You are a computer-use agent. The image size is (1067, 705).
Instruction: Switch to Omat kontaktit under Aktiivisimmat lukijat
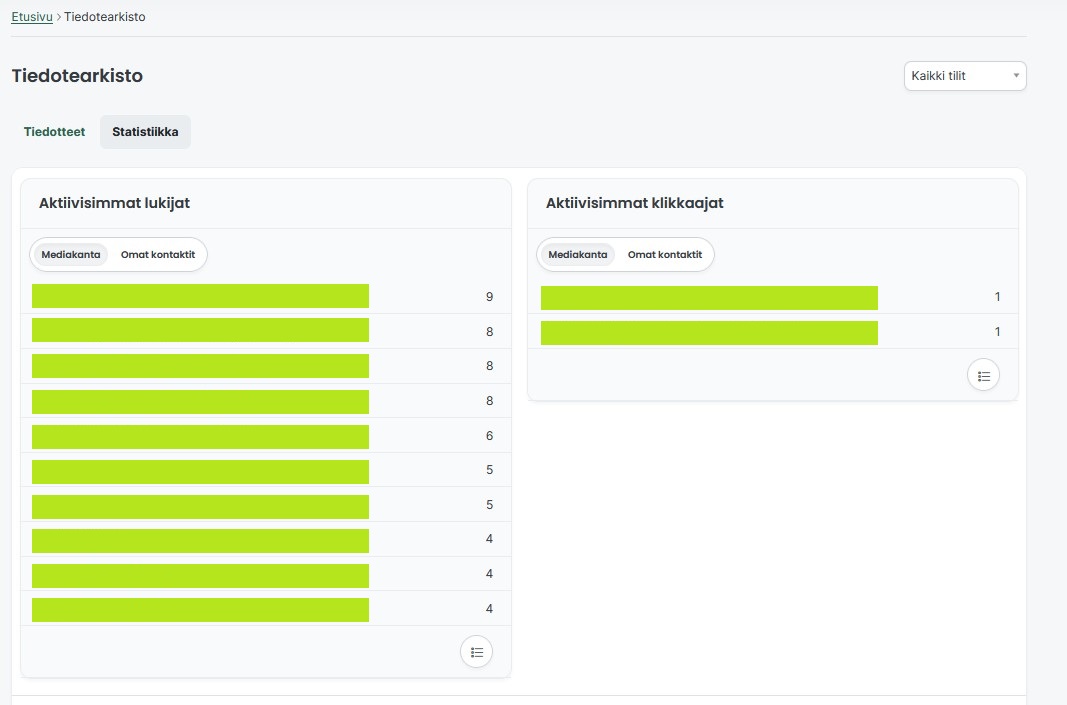(158, 255)
